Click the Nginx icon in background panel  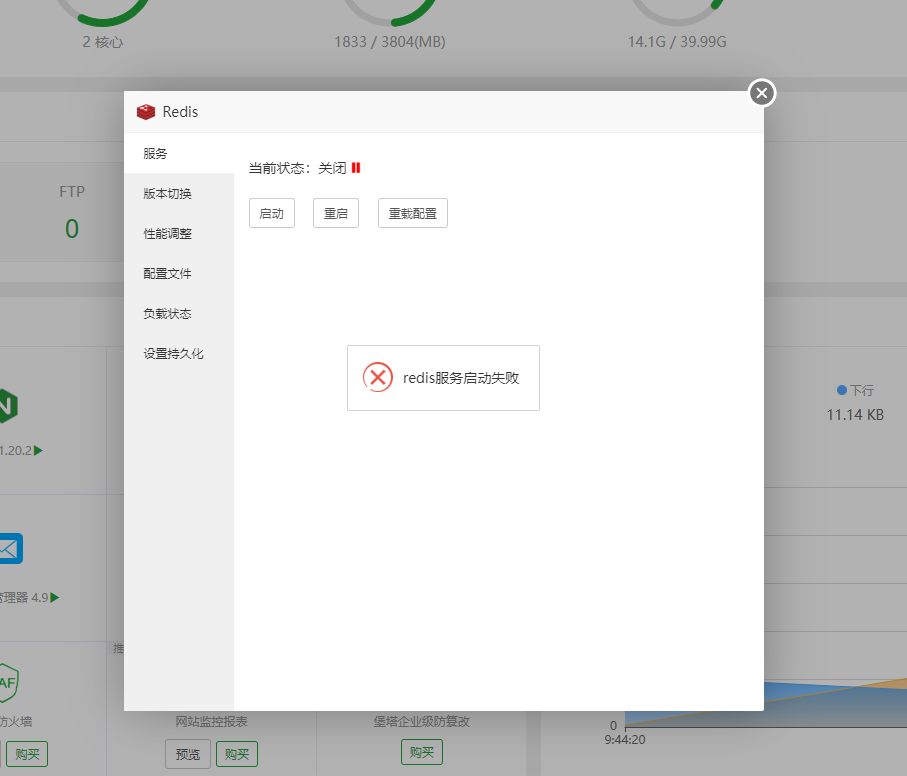pos(8,405)
